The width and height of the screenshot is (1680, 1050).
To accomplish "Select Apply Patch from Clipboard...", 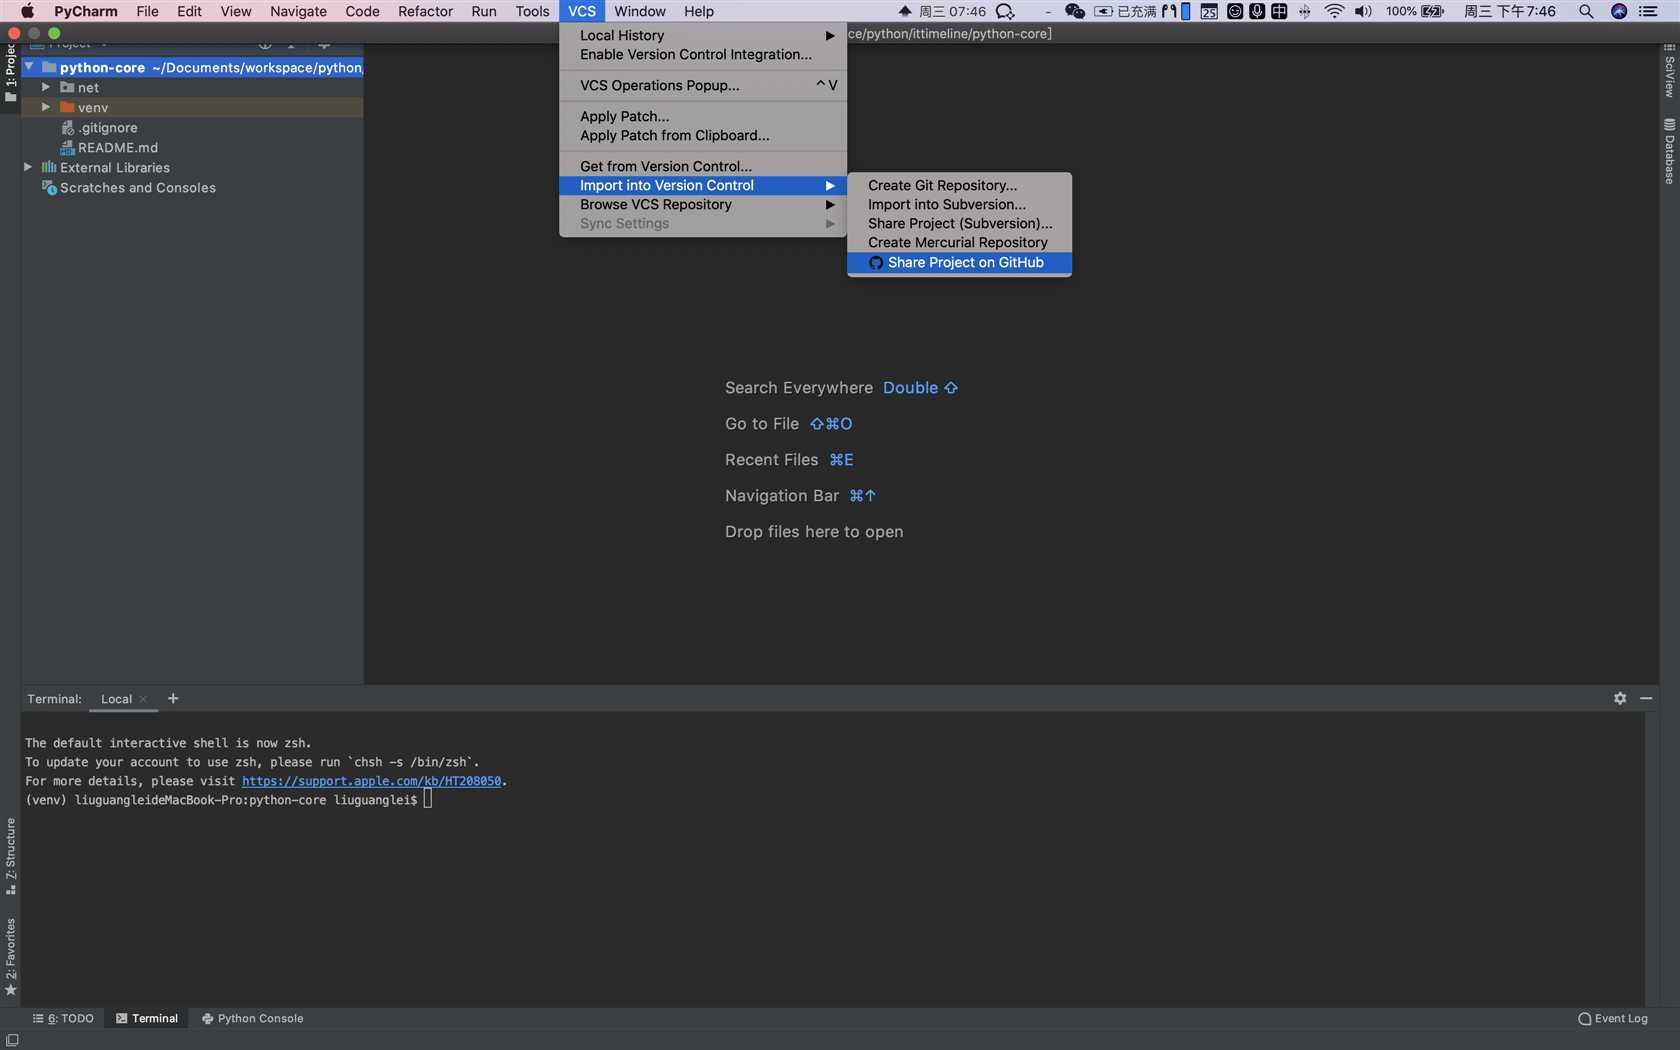I will [703, 135].
